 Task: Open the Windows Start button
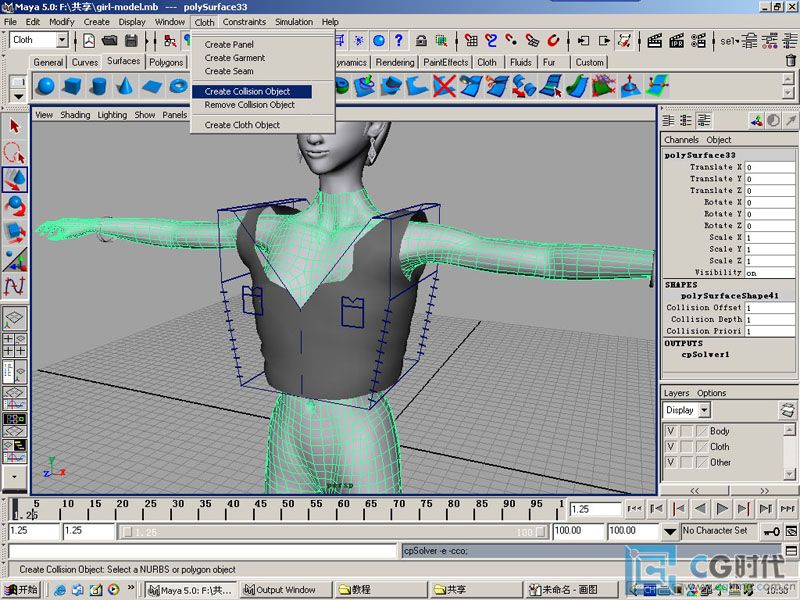(20, 590)
